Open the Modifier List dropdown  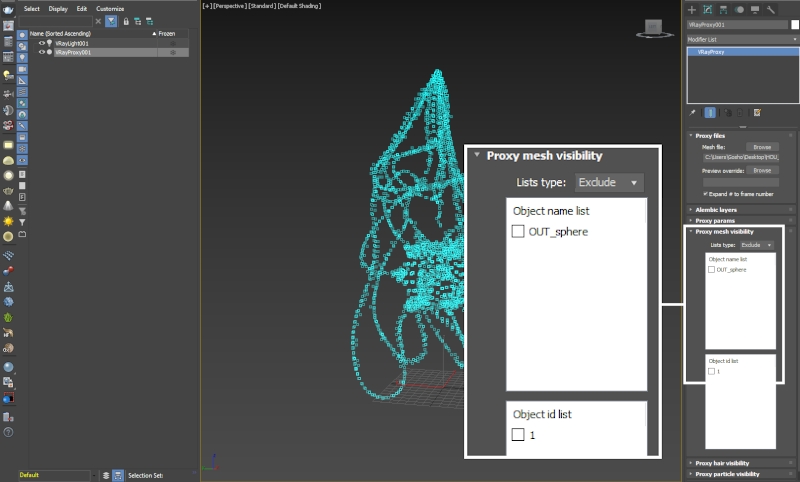[x=742, y=39]
